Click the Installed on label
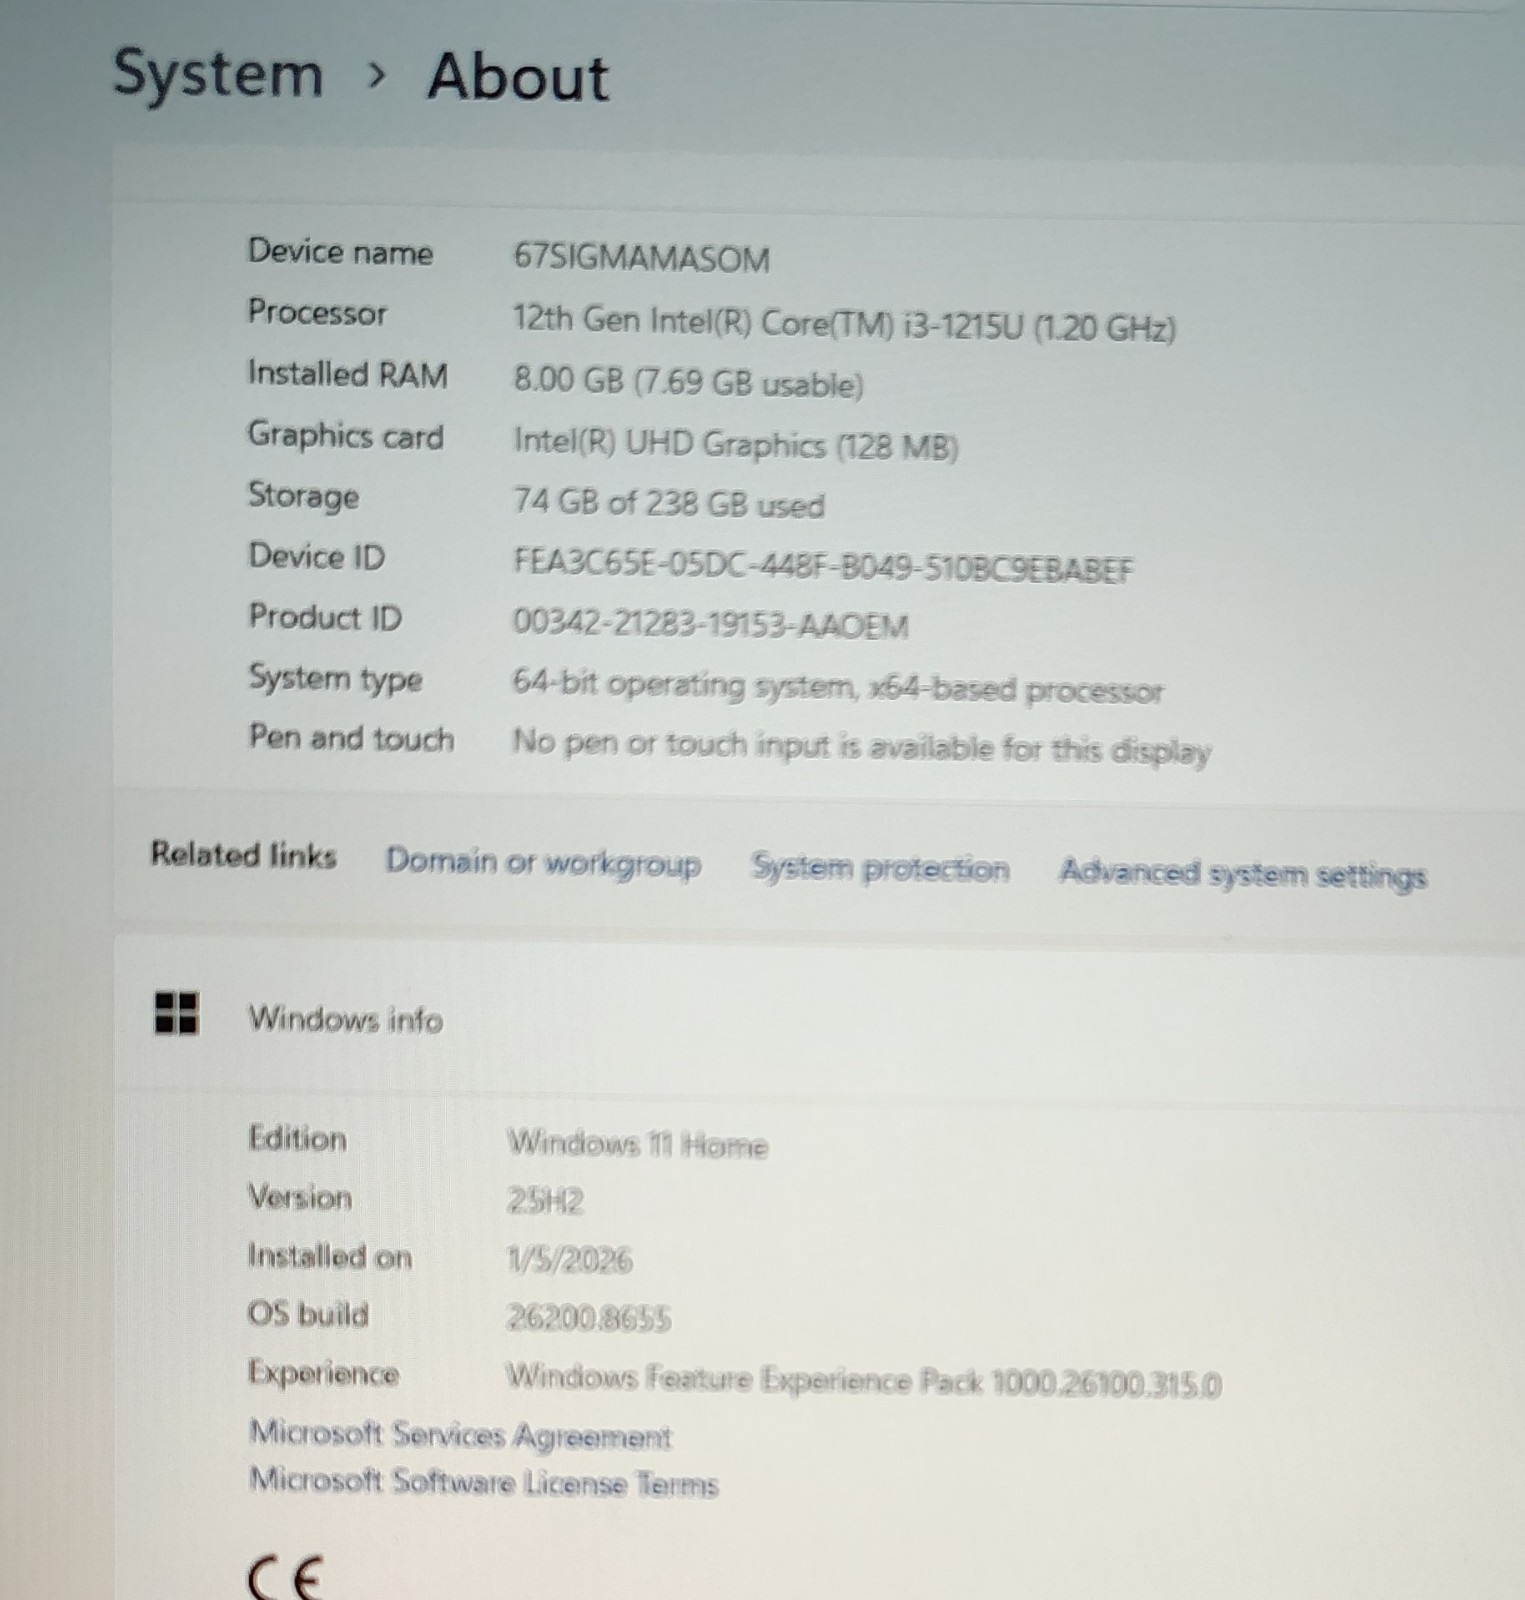The image size is (1525, 1600). [x=330, y=1256]
